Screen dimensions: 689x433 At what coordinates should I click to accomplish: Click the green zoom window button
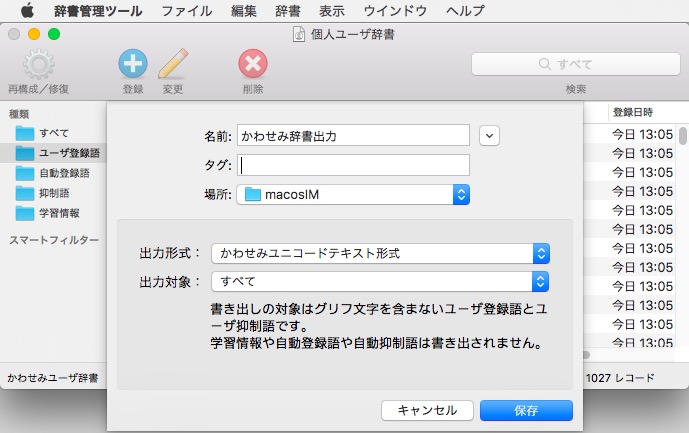click(x=54, y=34)
